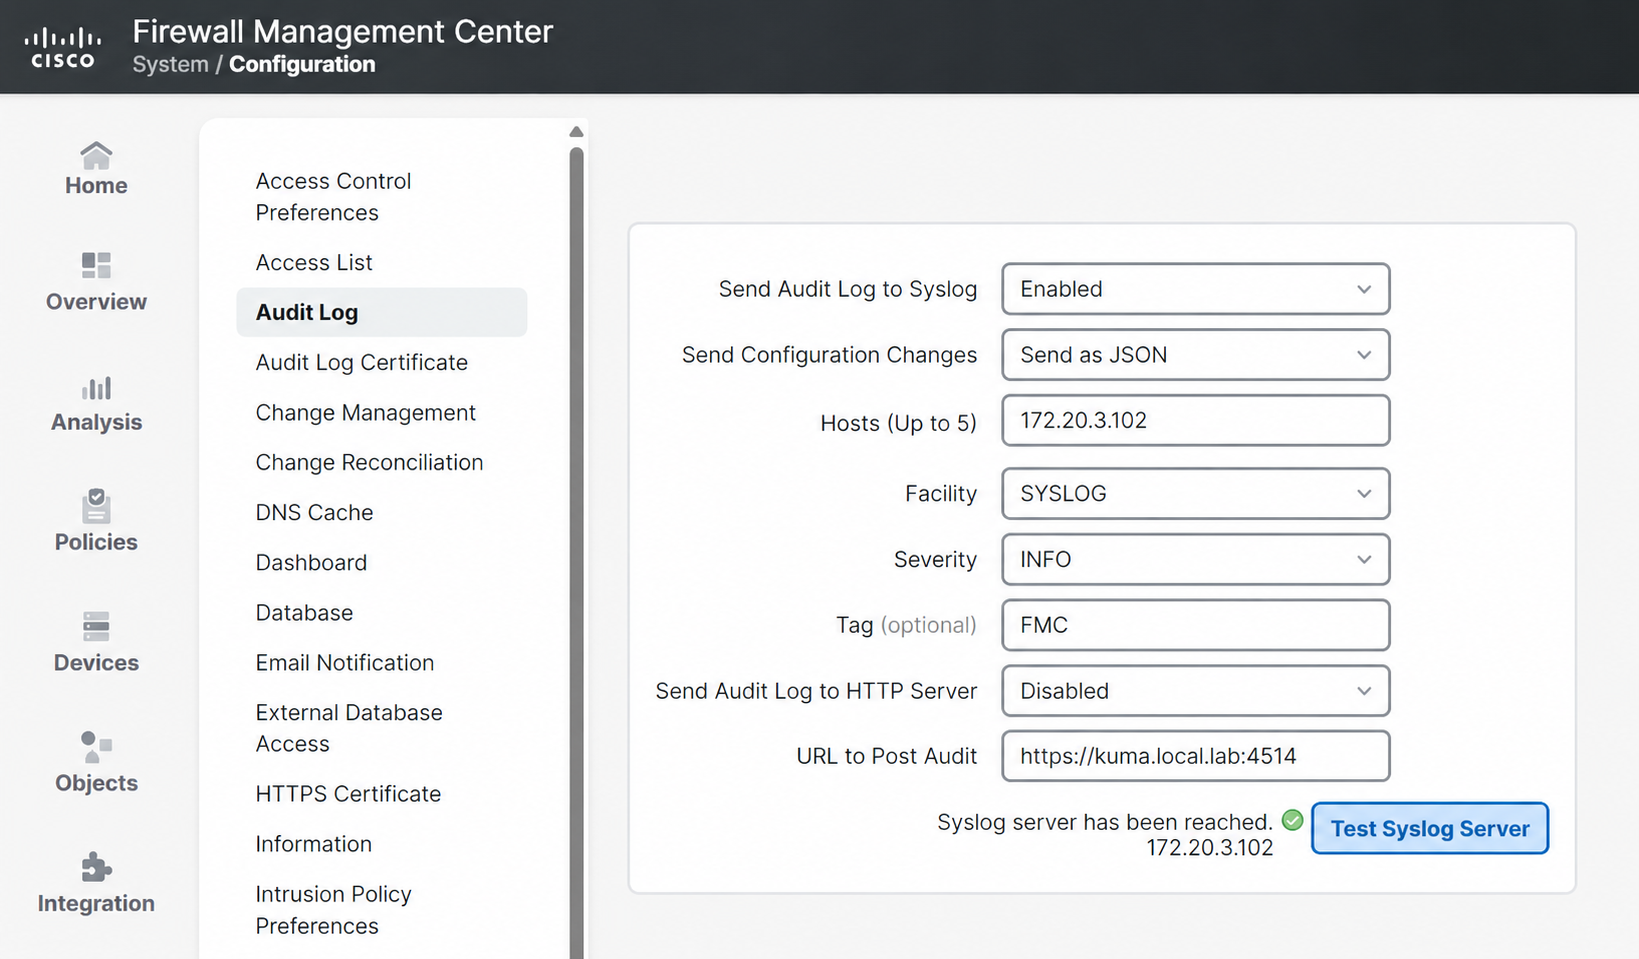Image resolution: width=1639 pixels, height=959 pixels.
Task: Click the green syslog success checkmark
Action: click(1293, 820)
